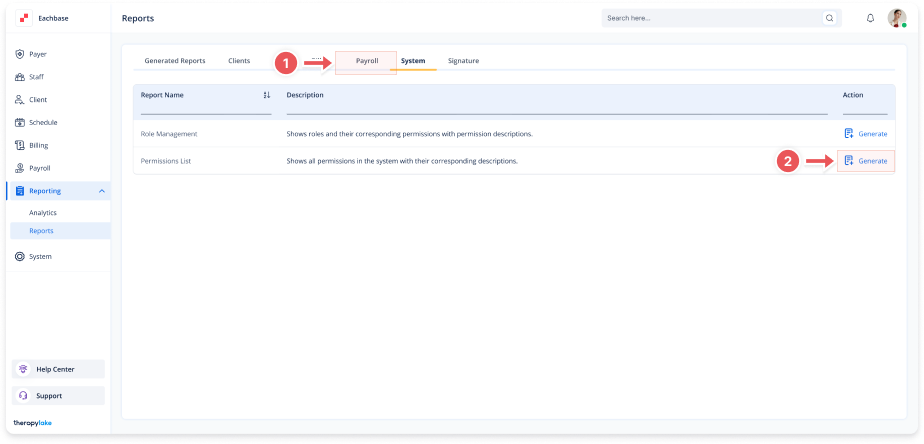The height and width of the screenshot is (444, 924).
Task: Sort by Report Name column
Action: 266,95
